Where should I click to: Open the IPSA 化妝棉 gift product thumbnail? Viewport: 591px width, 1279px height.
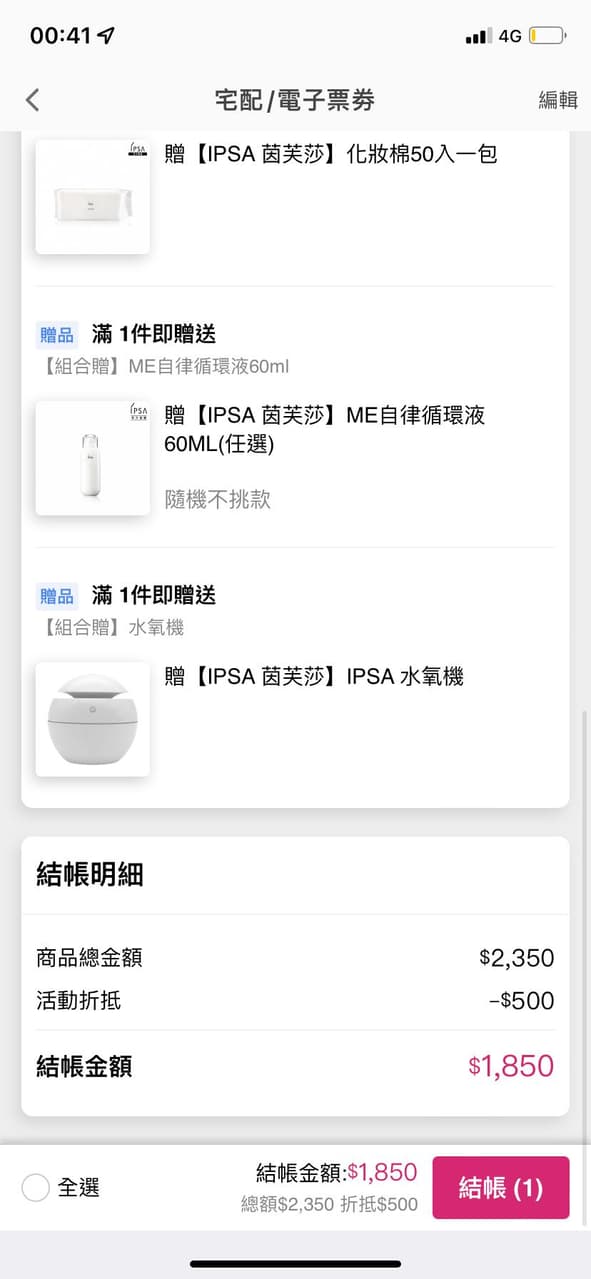[92, 196]
